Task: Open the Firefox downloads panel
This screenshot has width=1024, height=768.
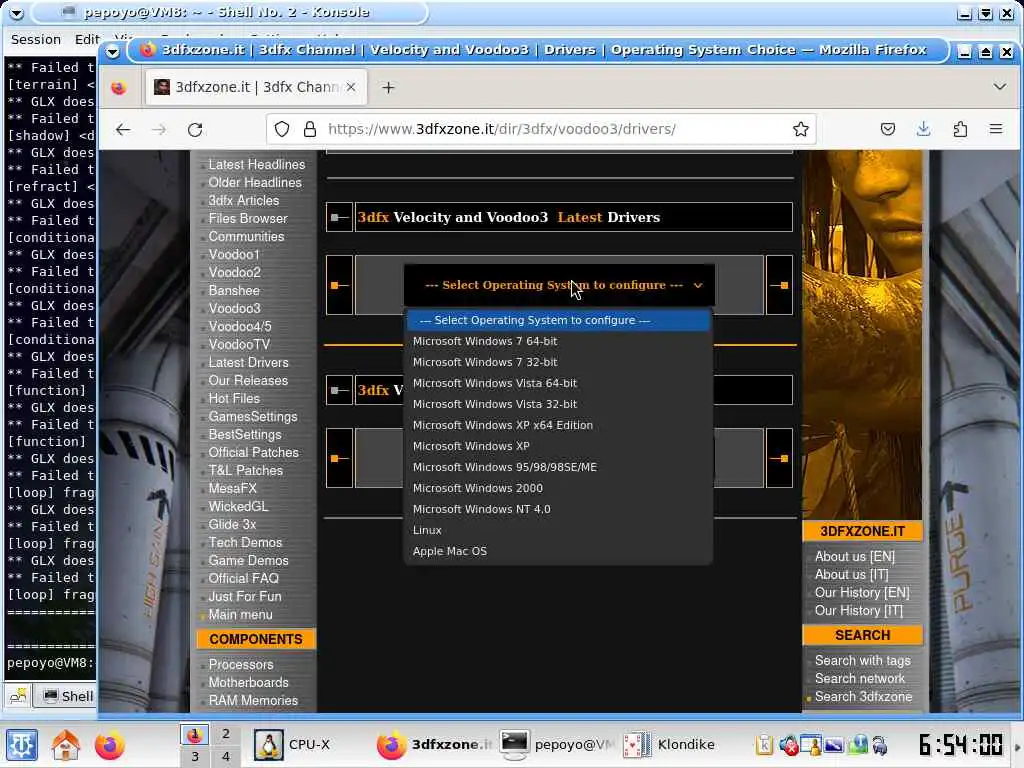Action: pyautogui.click(x=923, y=129)
